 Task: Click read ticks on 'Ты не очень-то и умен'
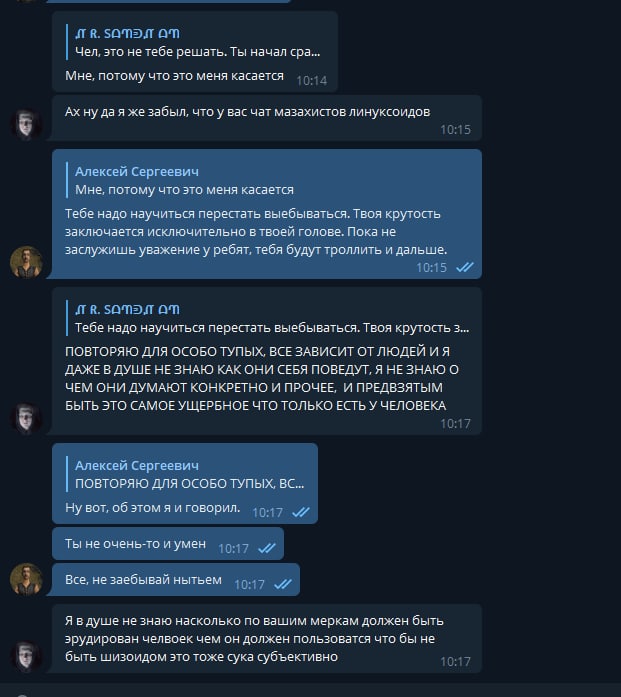(x=267, y=548)
